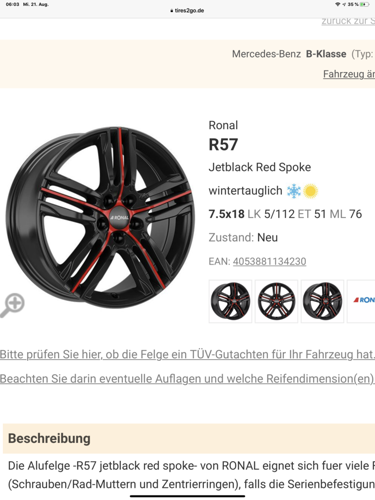
Task: Open the Ronal logo thumbnail
Action: point(361,301)
